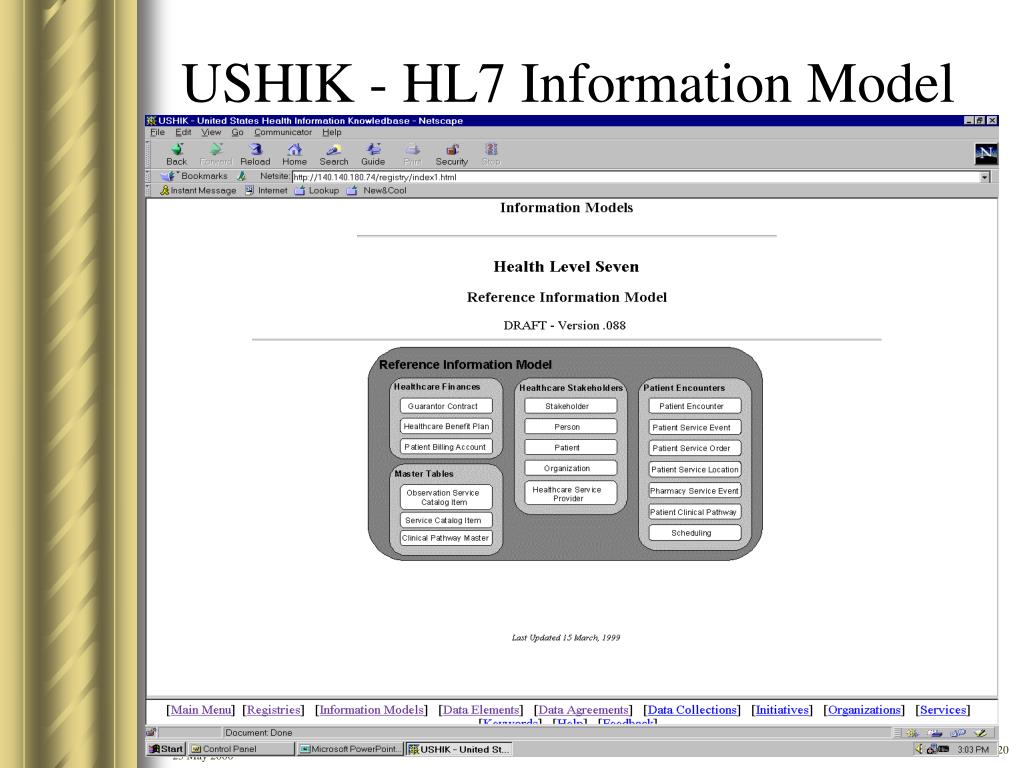The height and width of the screenshot is (768, 1024).
Task: Follow the Services link
Action: (x=943, y=710)
